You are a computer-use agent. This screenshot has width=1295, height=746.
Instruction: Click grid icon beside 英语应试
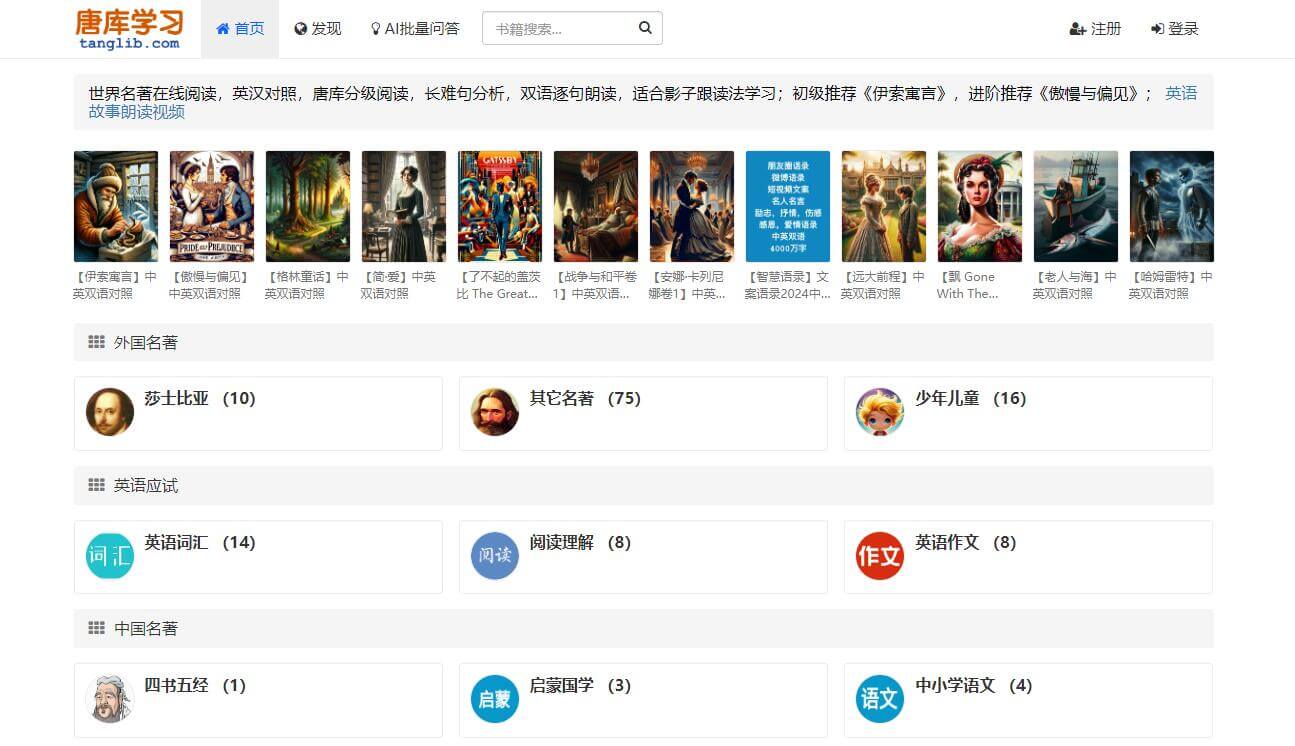(x=96, y=485)
